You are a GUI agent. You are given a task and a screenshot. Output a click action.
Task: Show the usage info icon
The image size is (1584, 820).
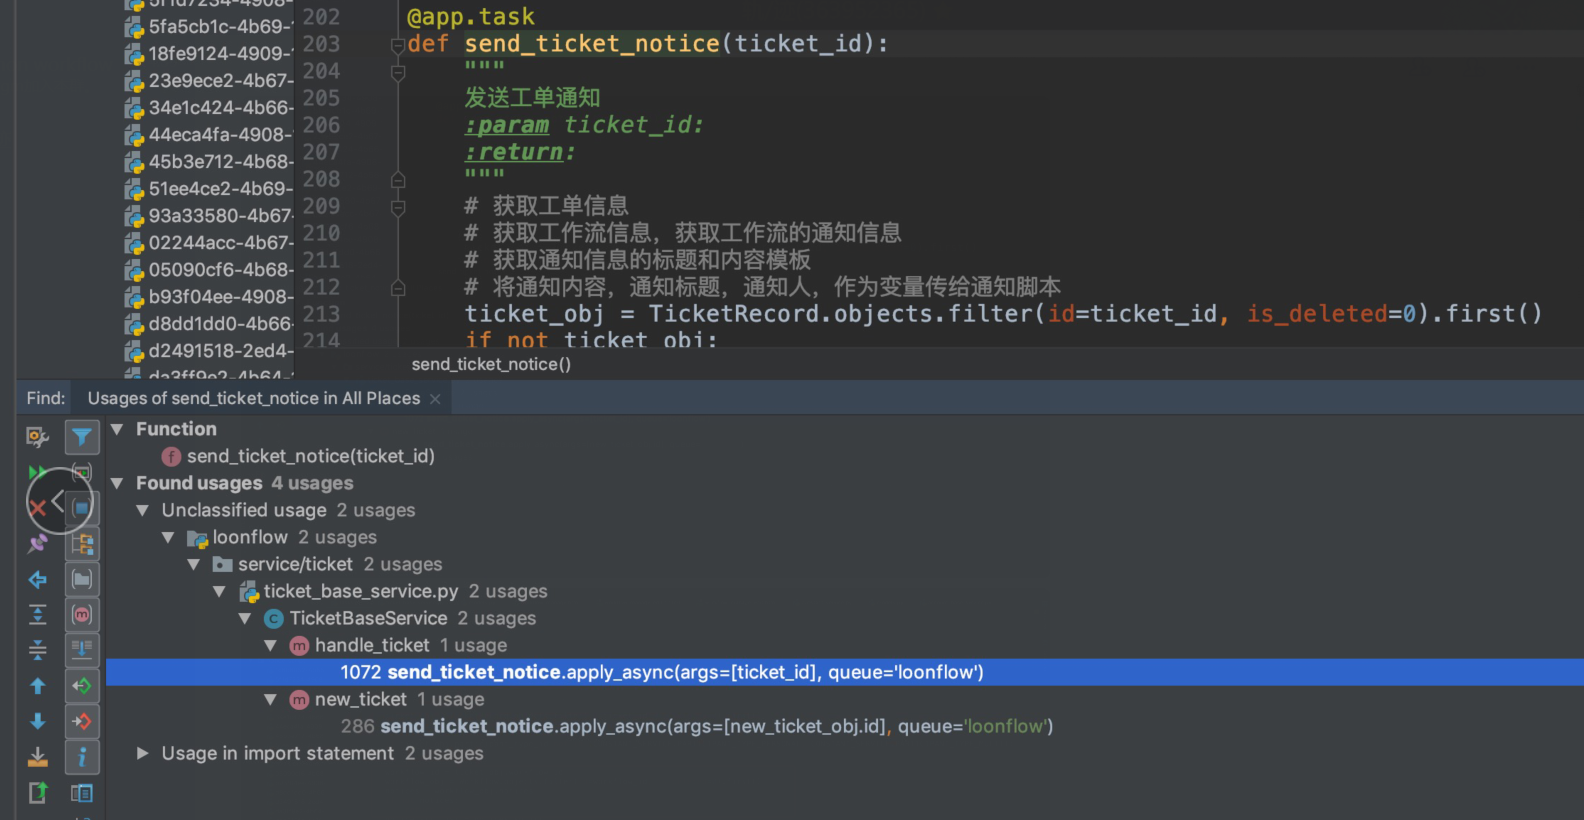(82, 757)
